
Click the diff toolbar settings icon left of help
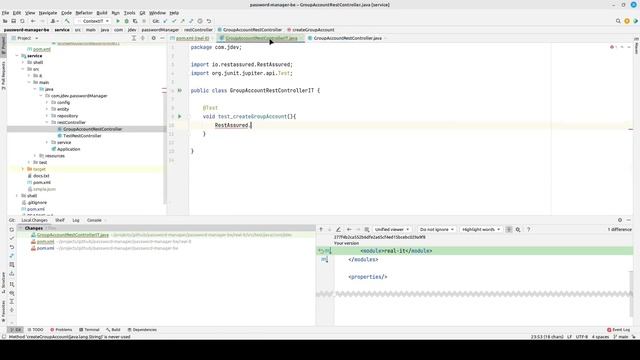tap(518, 229)
